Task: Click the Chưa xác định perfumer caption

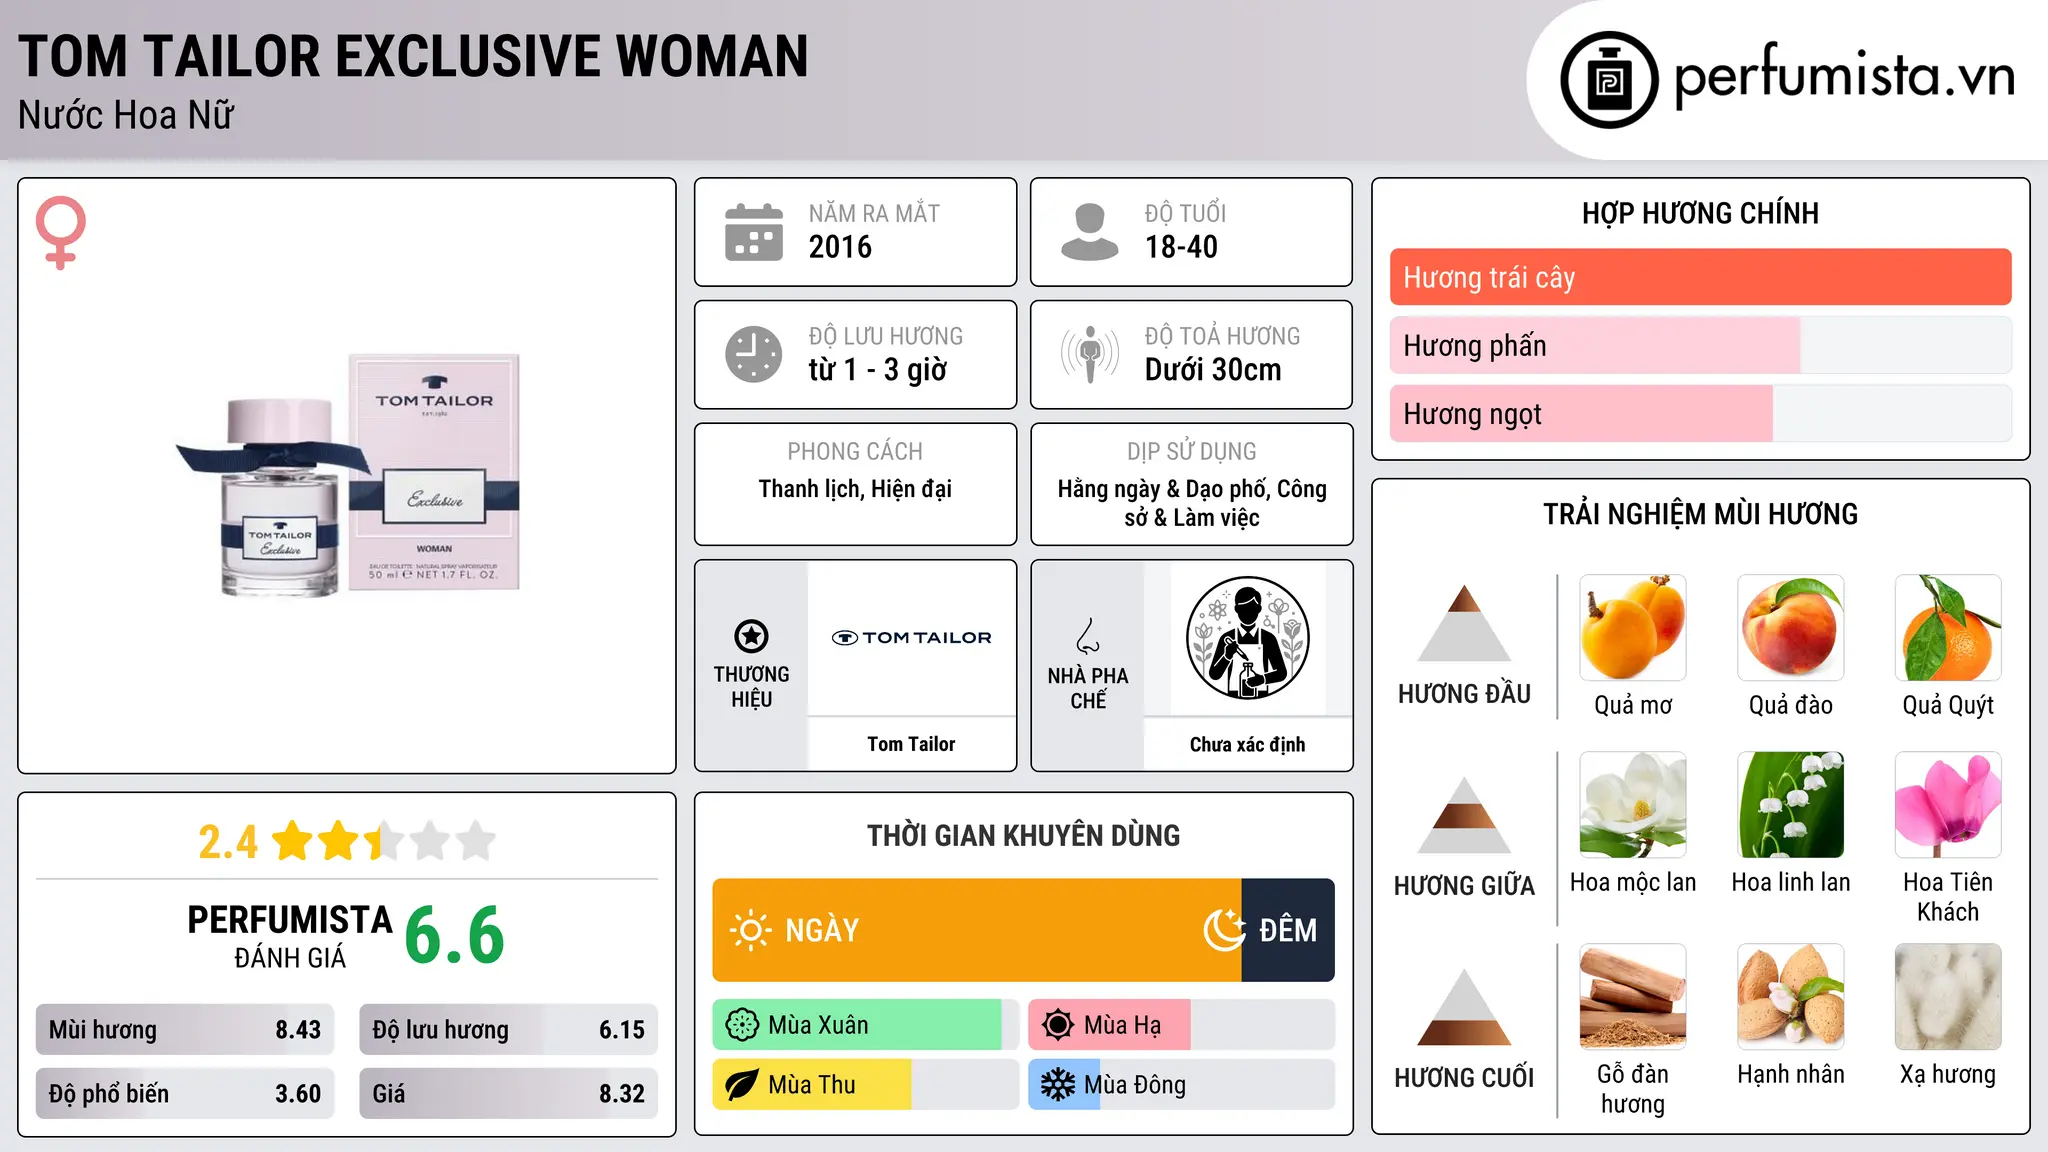Action: tap(1247, 744)
